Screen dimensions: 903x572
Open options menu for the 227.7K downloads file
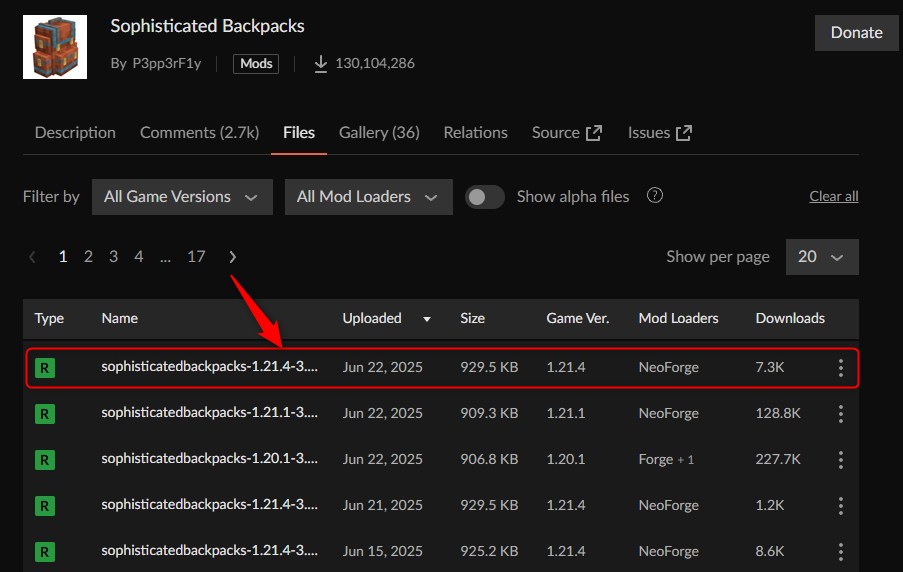coord(841,460)
